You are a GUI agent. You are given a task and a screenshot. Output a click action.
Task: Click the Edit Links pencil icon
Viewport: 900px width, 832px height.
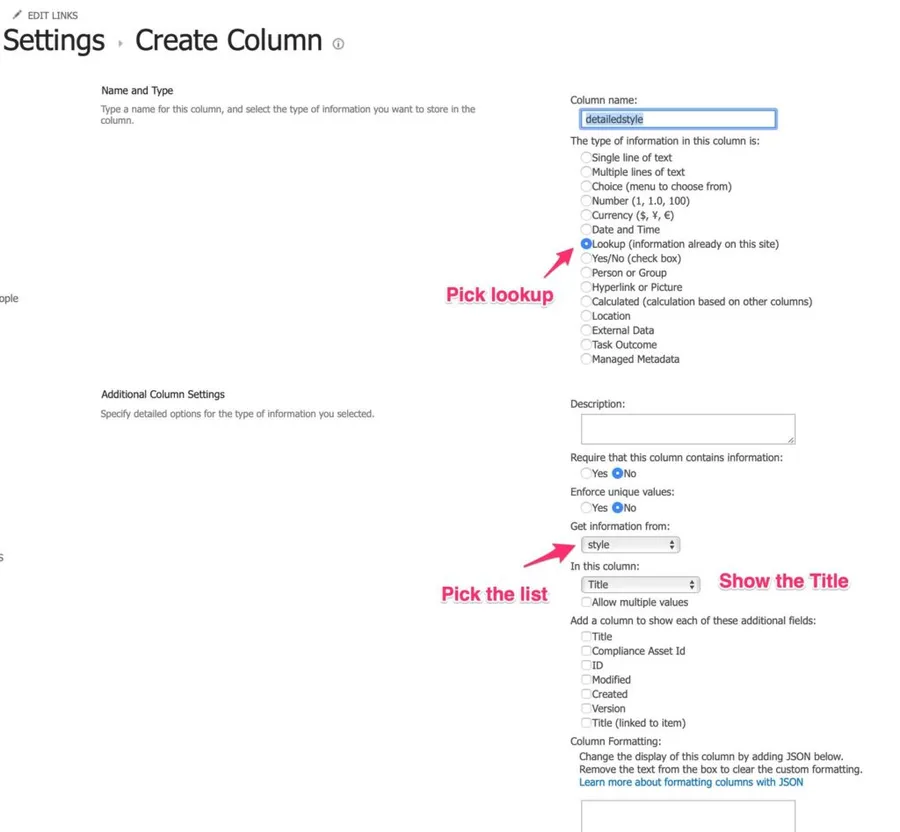(17, 16)
